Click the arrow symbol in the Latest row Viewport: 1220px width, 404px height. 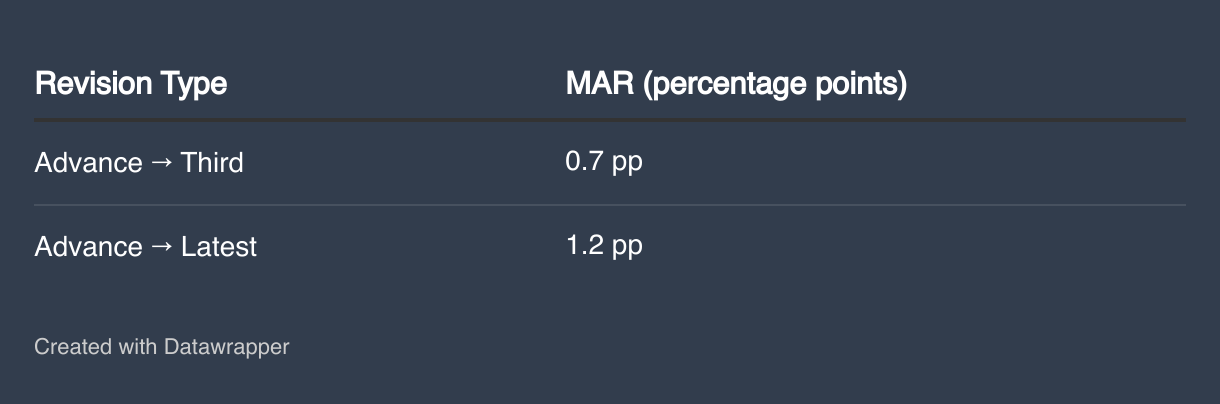(162, 247)
